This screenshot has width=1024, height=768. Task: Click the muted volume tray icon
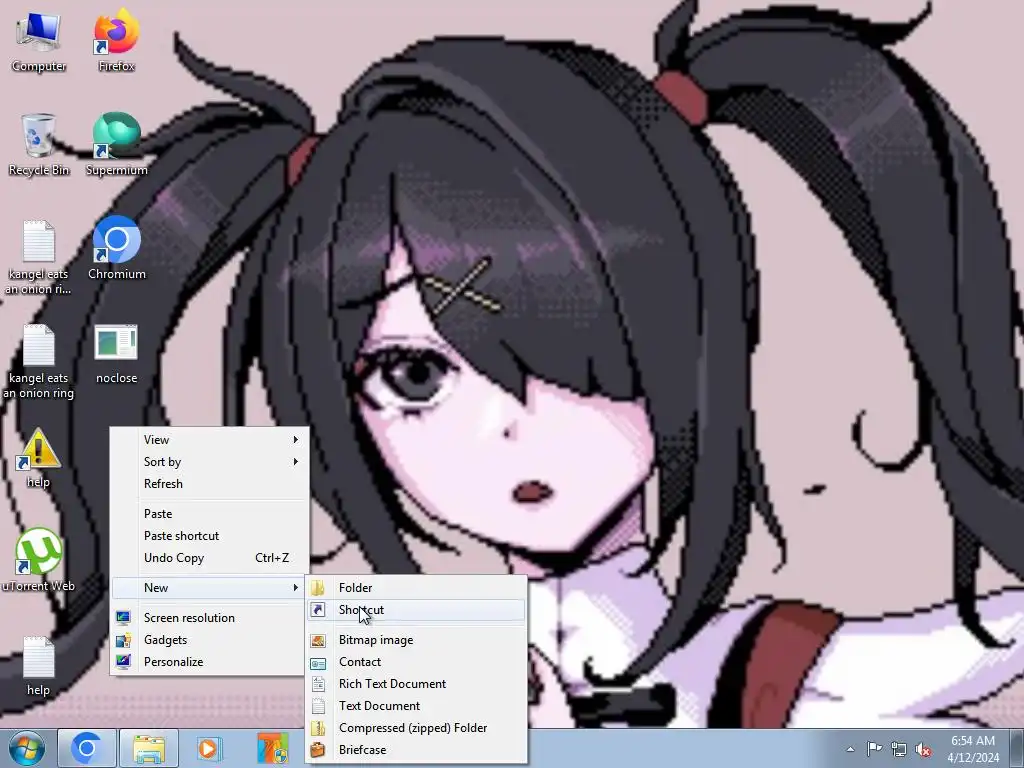(x=923, y=749)
